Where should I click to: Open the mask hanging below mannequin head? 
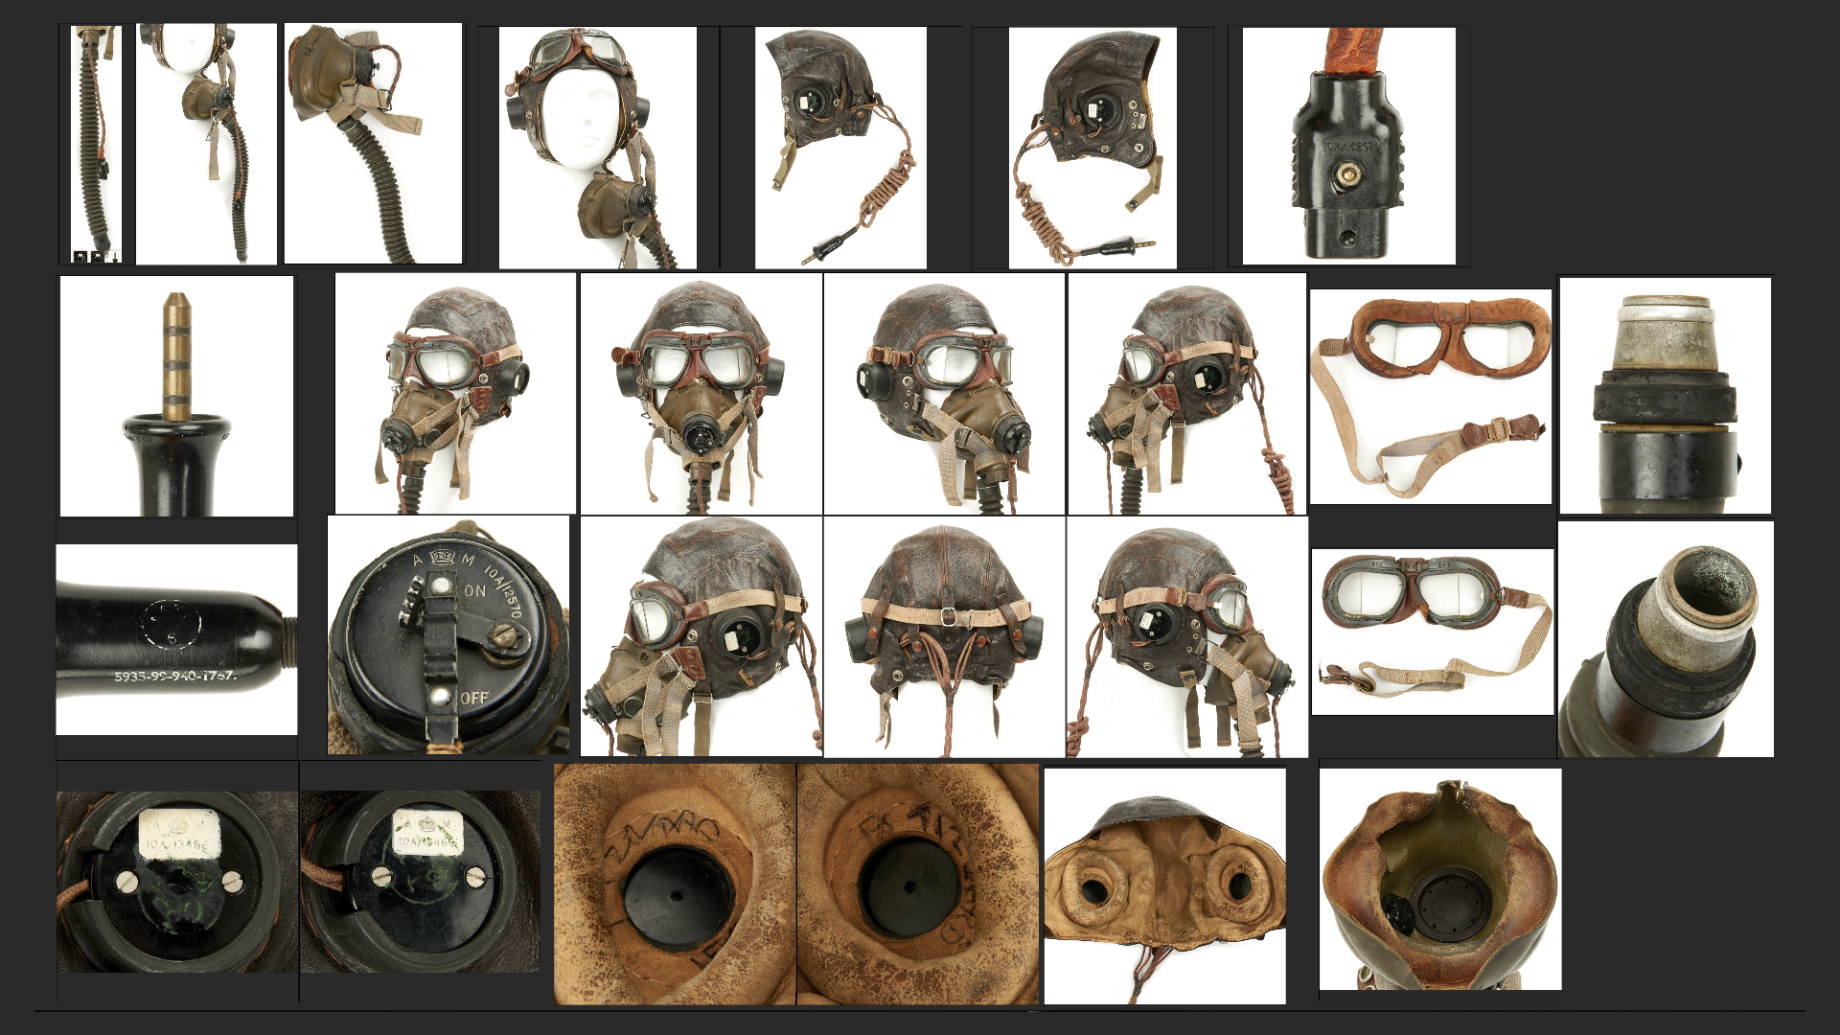coord(206,144)
